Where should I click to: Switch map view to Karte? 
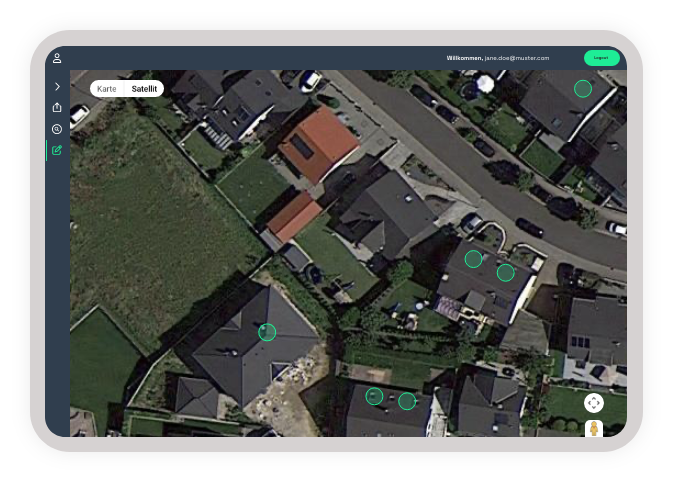(107, 89)
